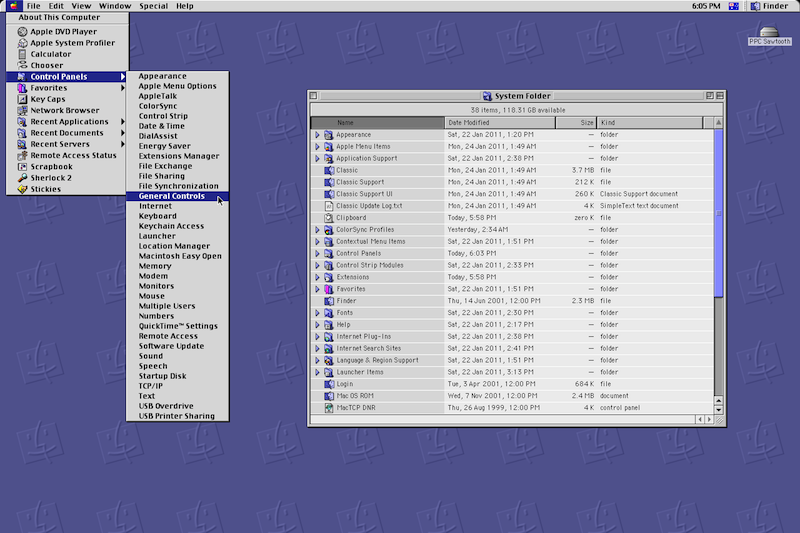Choose Extensions Manager from submenu
The width and height of the screenshot is (800, 533).
click(x=177, y=156)
